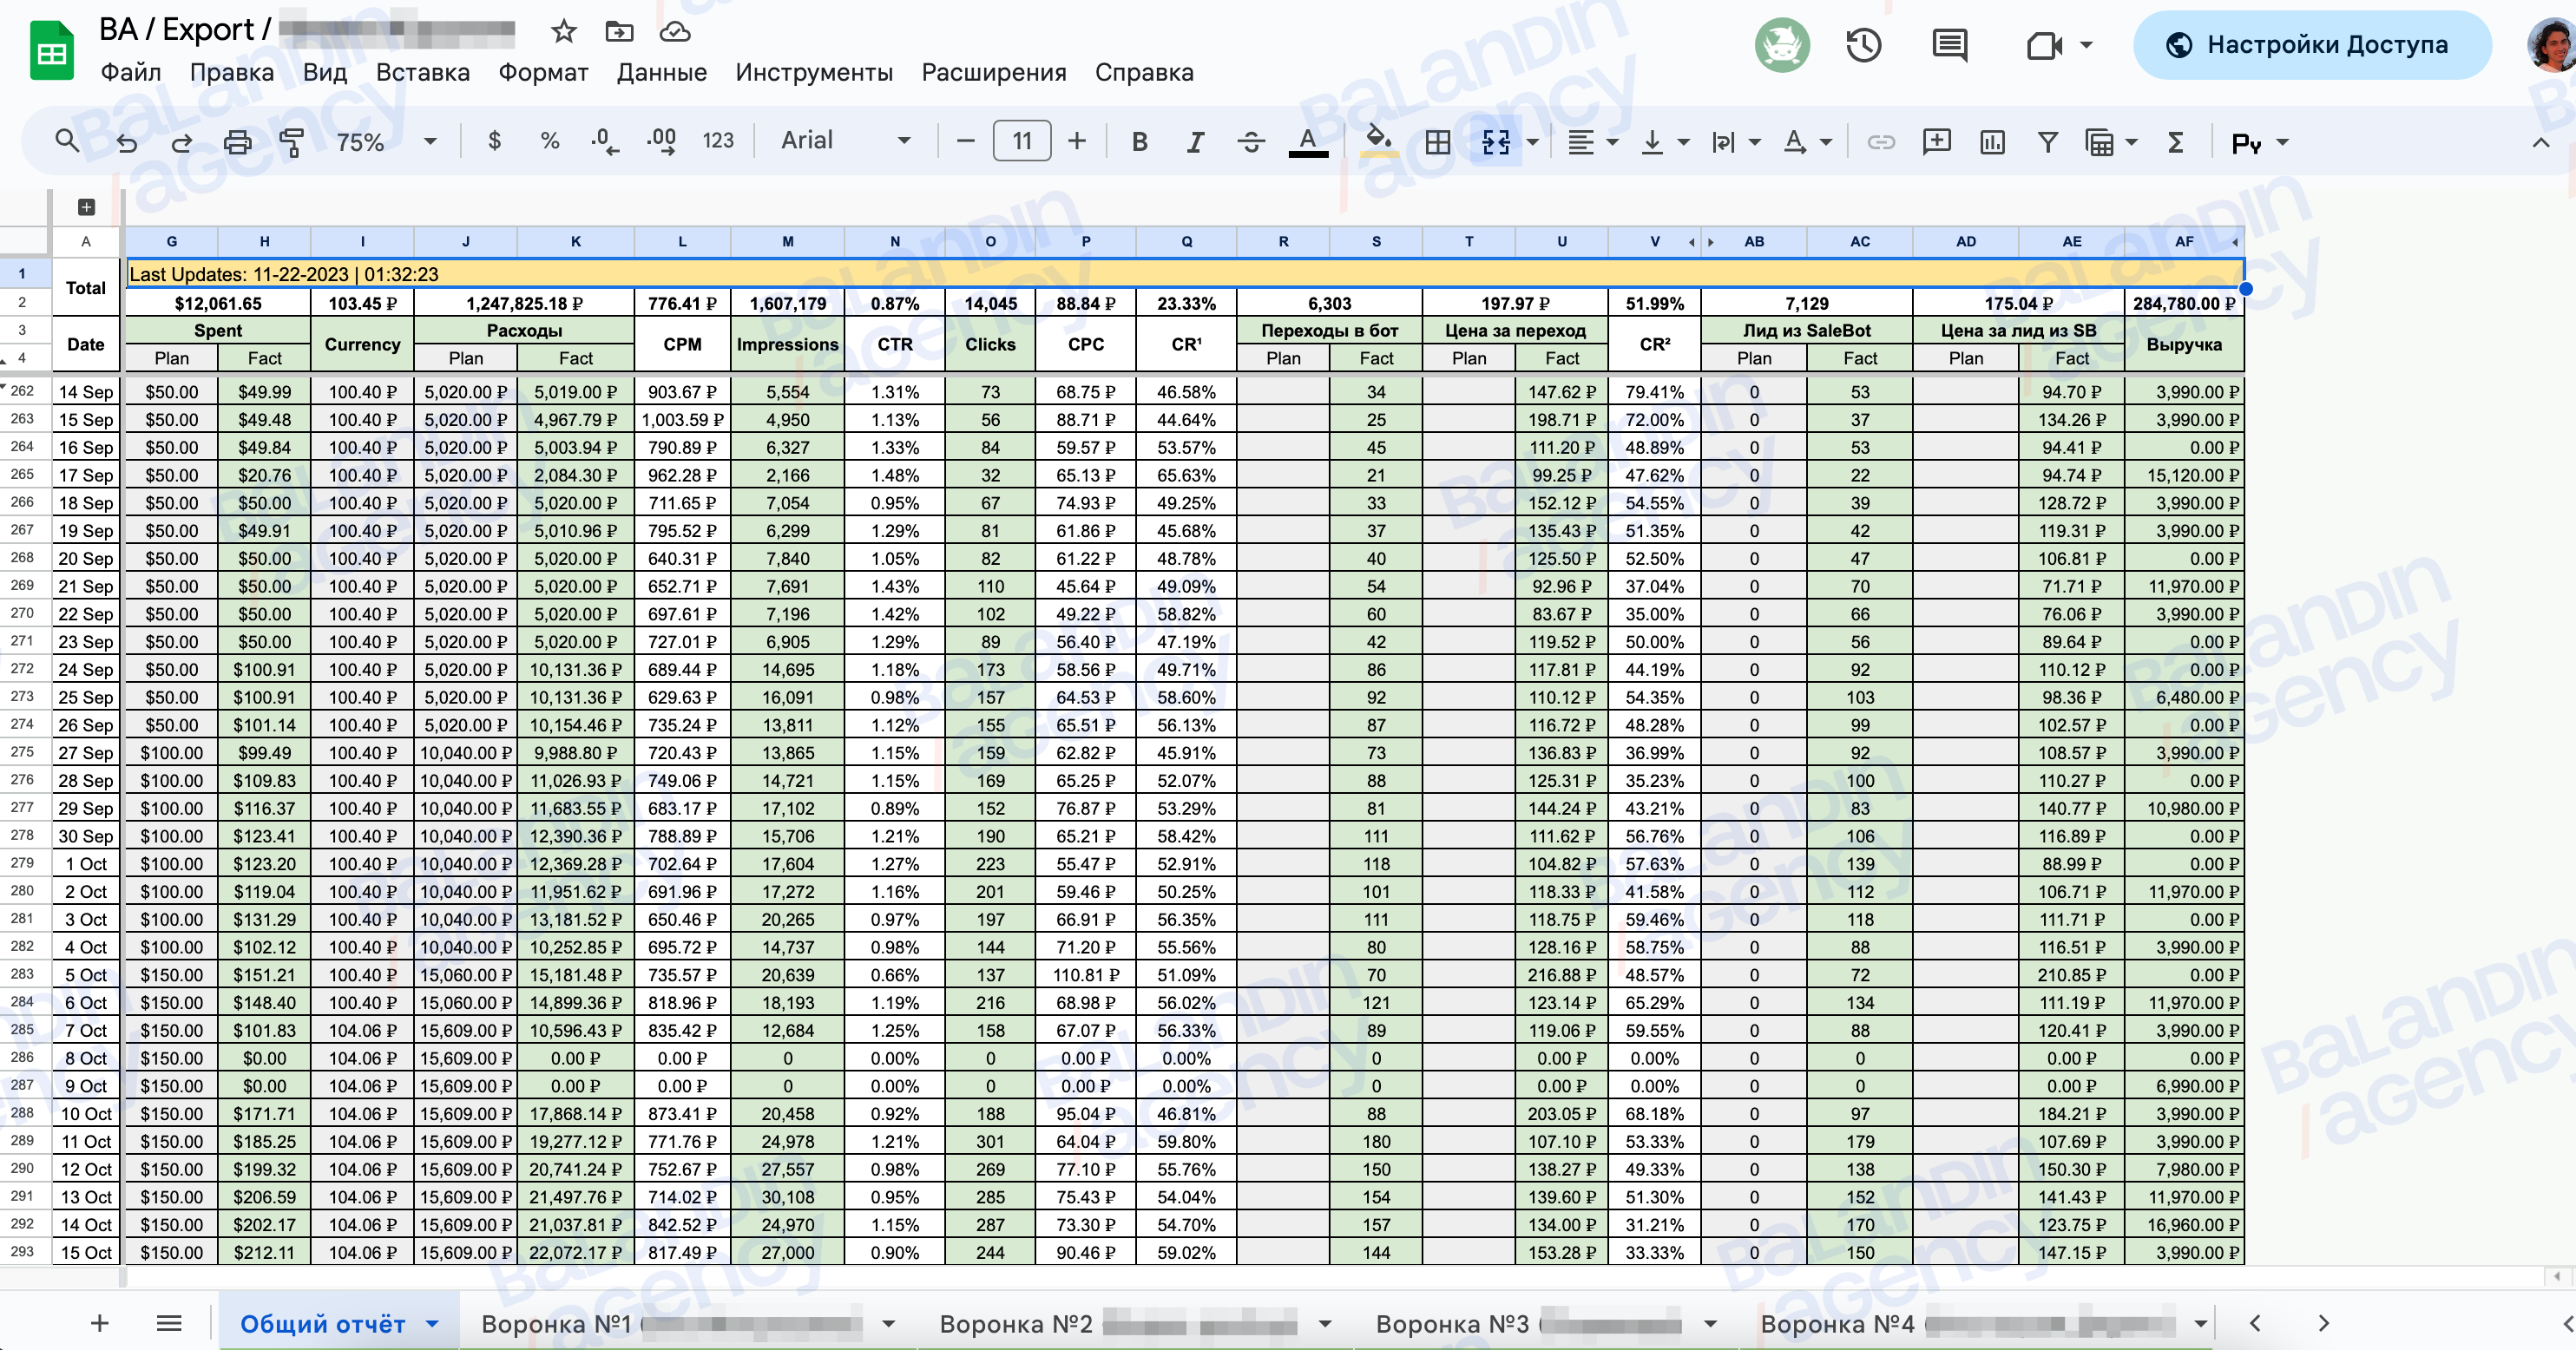Open Общий отчёт tab dropdown arrow
The width and height of the screenshot is (2576, 1350).
[432, 1323]
